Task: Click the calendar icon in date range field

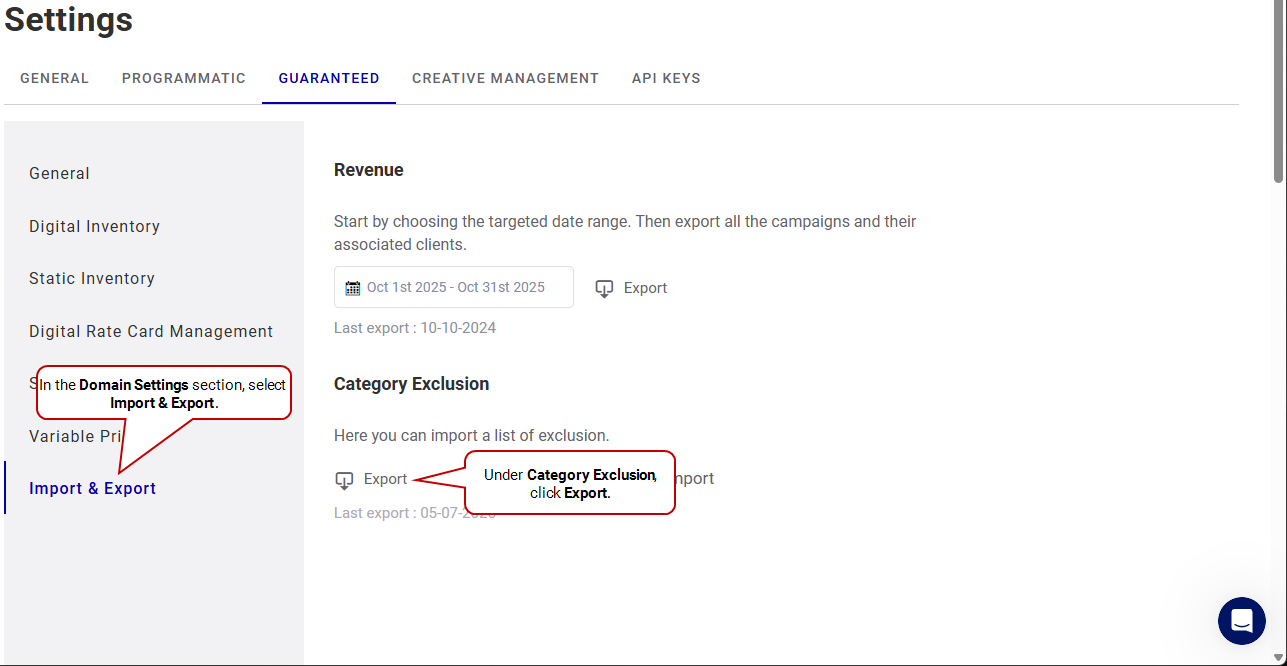Action: [x=352, y=288]
